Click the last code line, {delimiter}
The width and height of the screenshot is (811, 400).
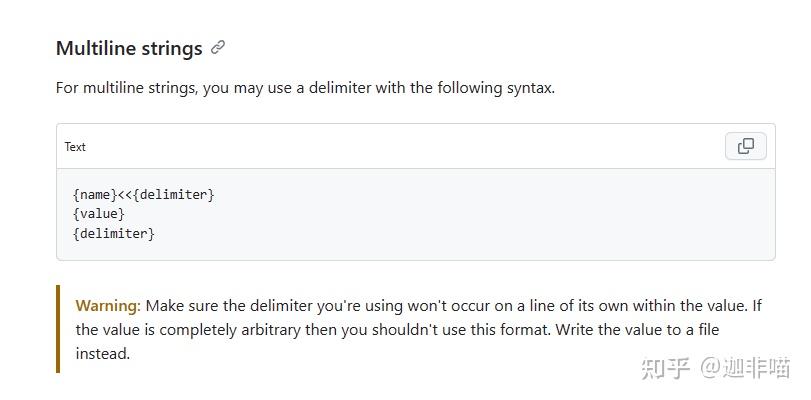pyautogui.click(x=114, y=234)
